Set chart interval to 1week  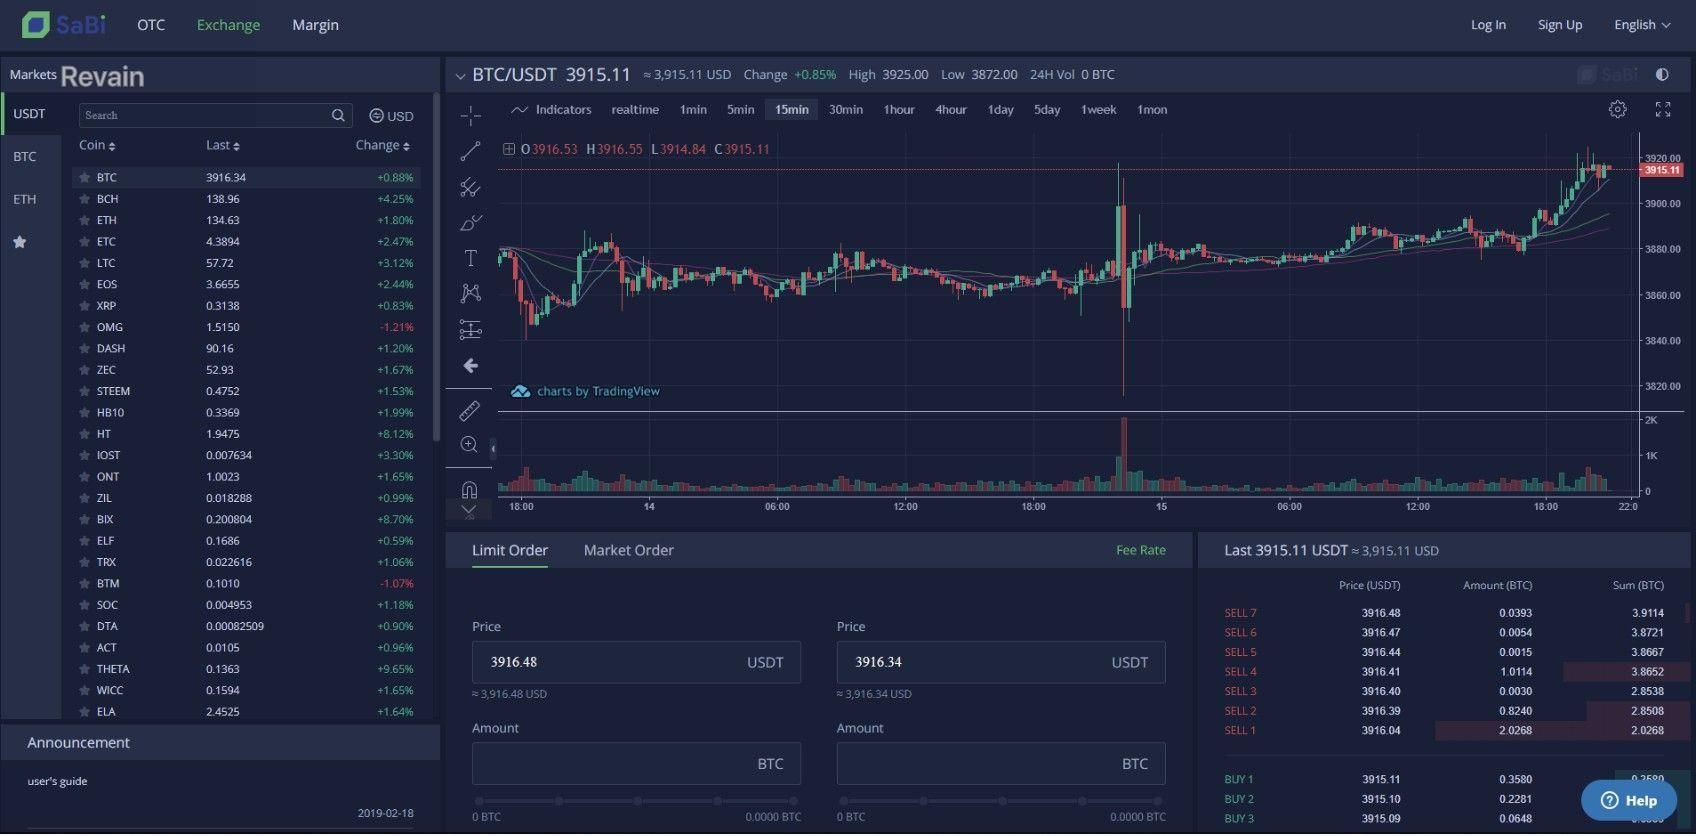[1098, 110]
